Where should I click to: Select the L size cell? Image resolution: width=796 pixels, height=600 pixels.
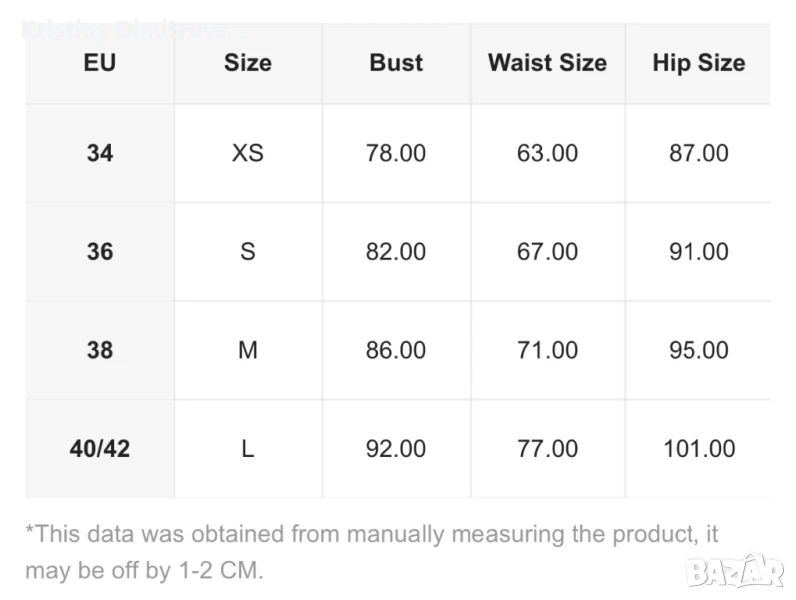coord(248,449)
